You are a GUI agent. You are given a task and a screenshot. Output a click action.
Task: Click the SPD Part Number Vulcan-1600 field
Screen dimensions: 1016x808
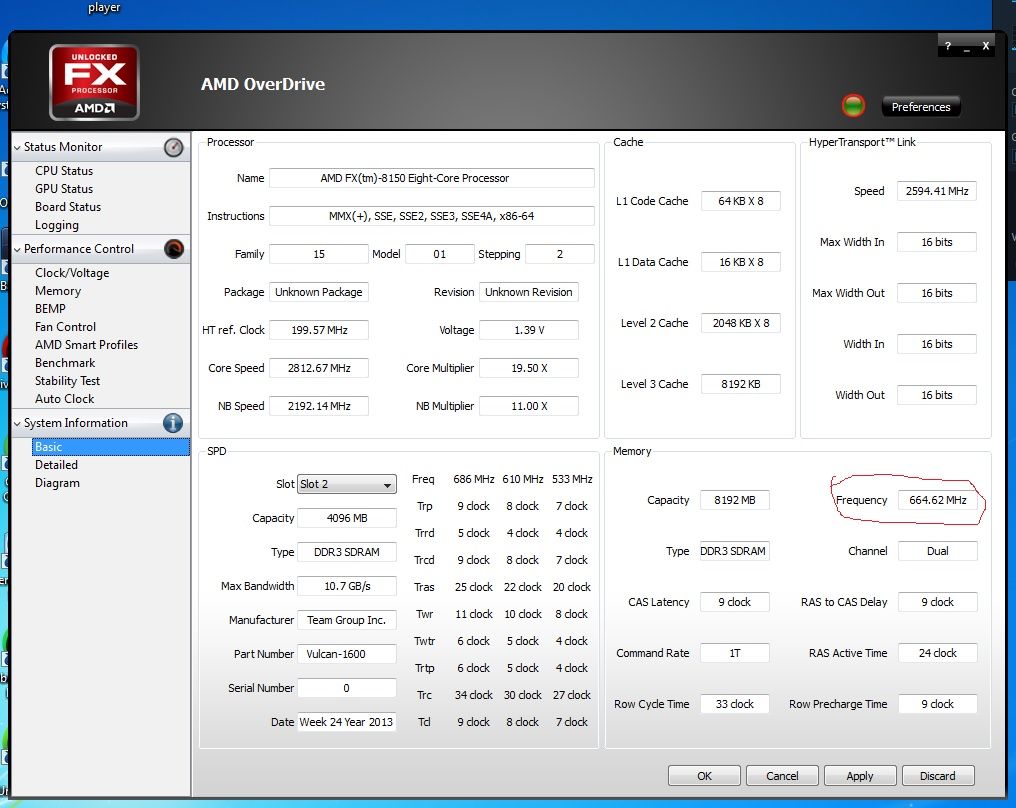point(347,654)
